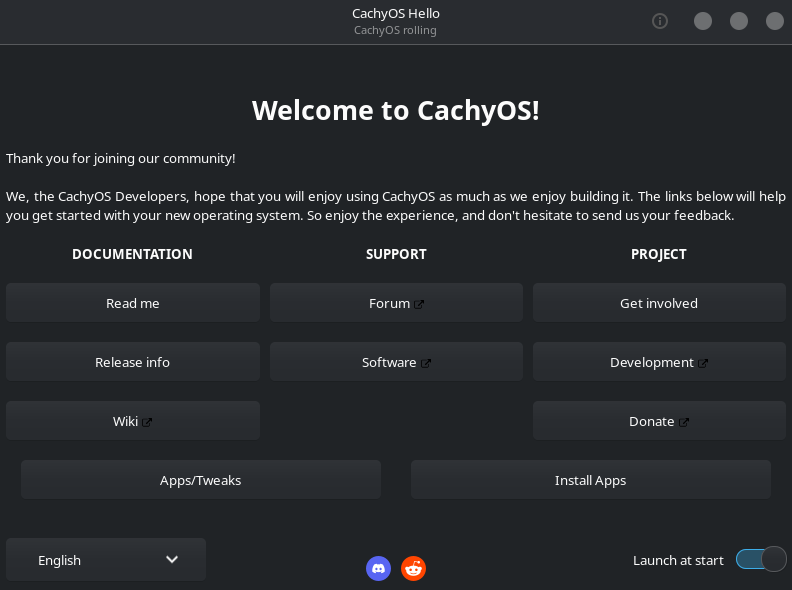Screen dimensions: 792x590
Task: Click the middle round window button
Action: [x=739, y=21]
